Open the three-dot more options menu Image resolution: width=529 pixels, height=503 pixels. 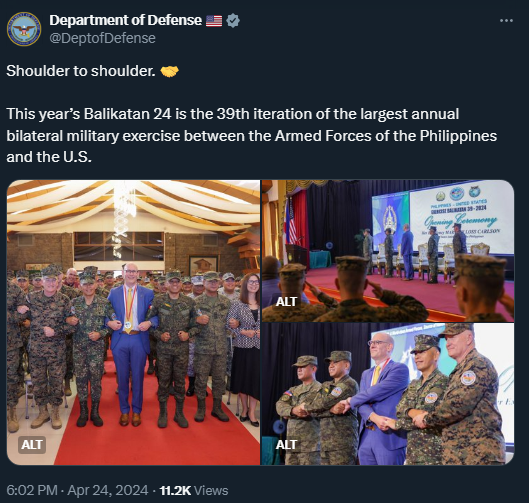[506, 21]
